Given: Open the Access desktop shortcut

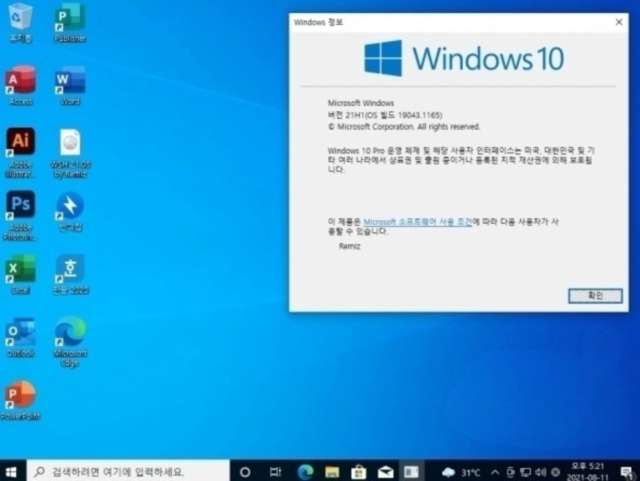Looking at the screenshot, I should [x=20, y=80].
